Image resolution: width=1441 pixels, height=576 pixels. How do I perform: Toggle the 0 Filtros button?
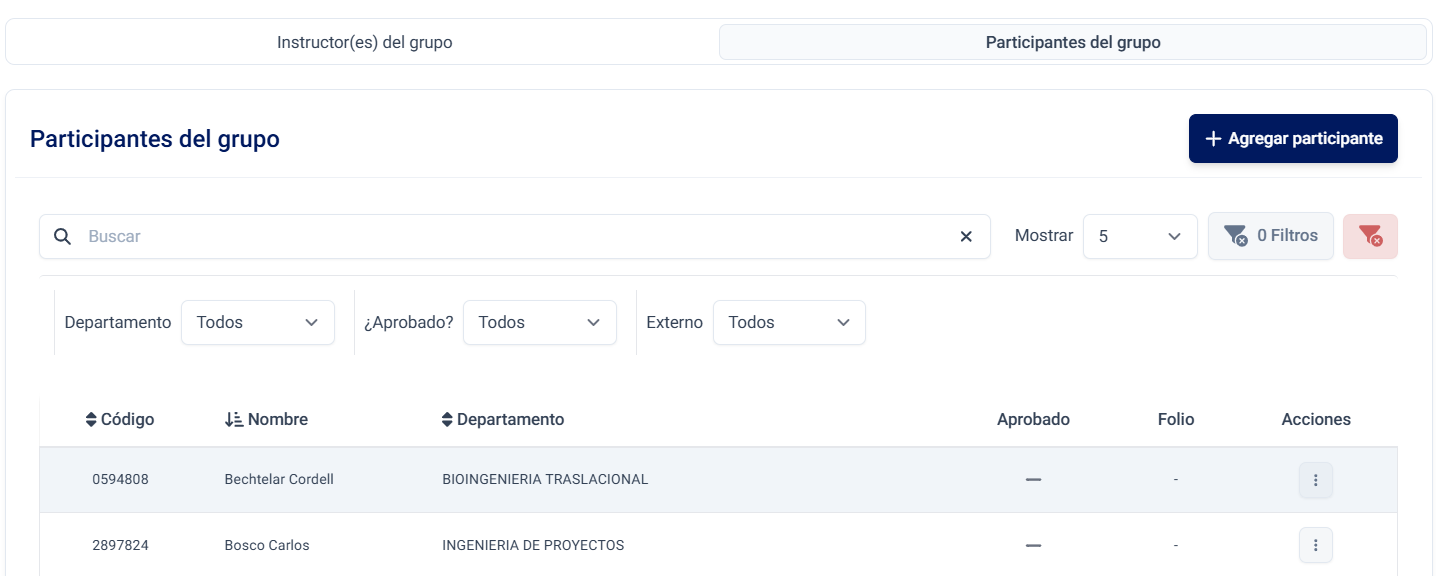1270,237
